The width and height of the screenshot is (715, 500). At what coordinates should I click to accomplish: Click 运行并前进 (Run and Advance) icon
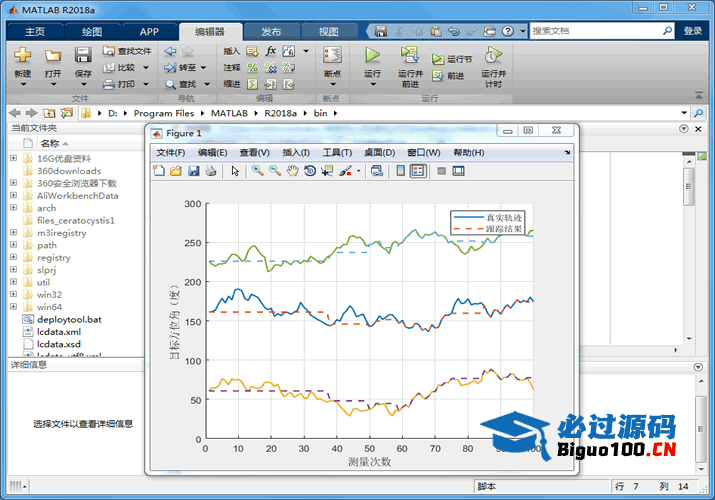coord(410,55)
